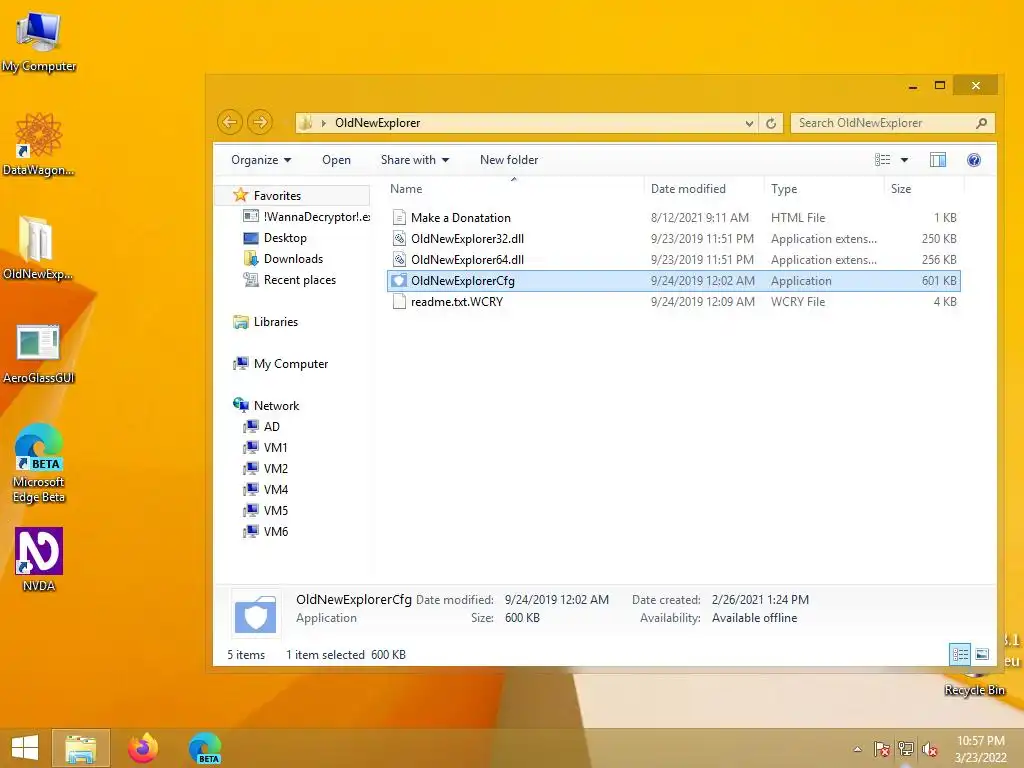The image size is (1024, 768).
Task: Select AeroGlassGUI desktop icon
Action: click(x=38, y=353)
